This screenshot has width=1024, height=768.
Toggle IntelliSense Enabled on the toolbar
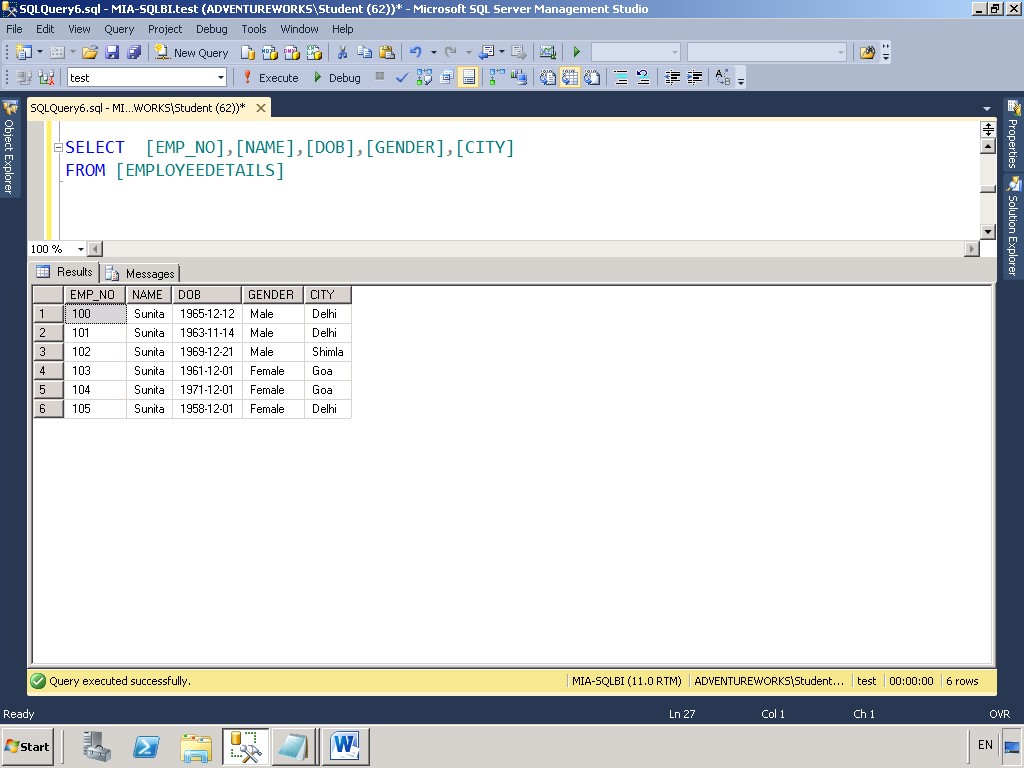(467, 77)
